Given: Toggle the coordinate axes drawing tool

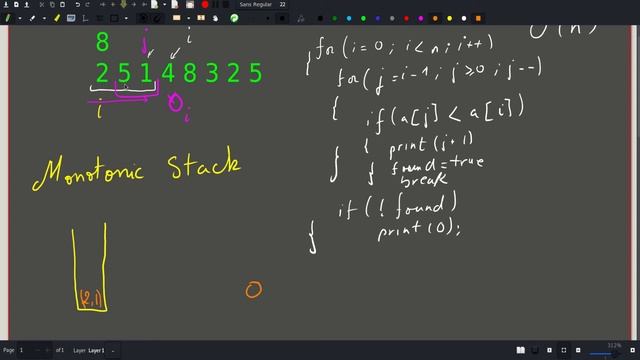Looking at the screenshot, I should [85, 18].
